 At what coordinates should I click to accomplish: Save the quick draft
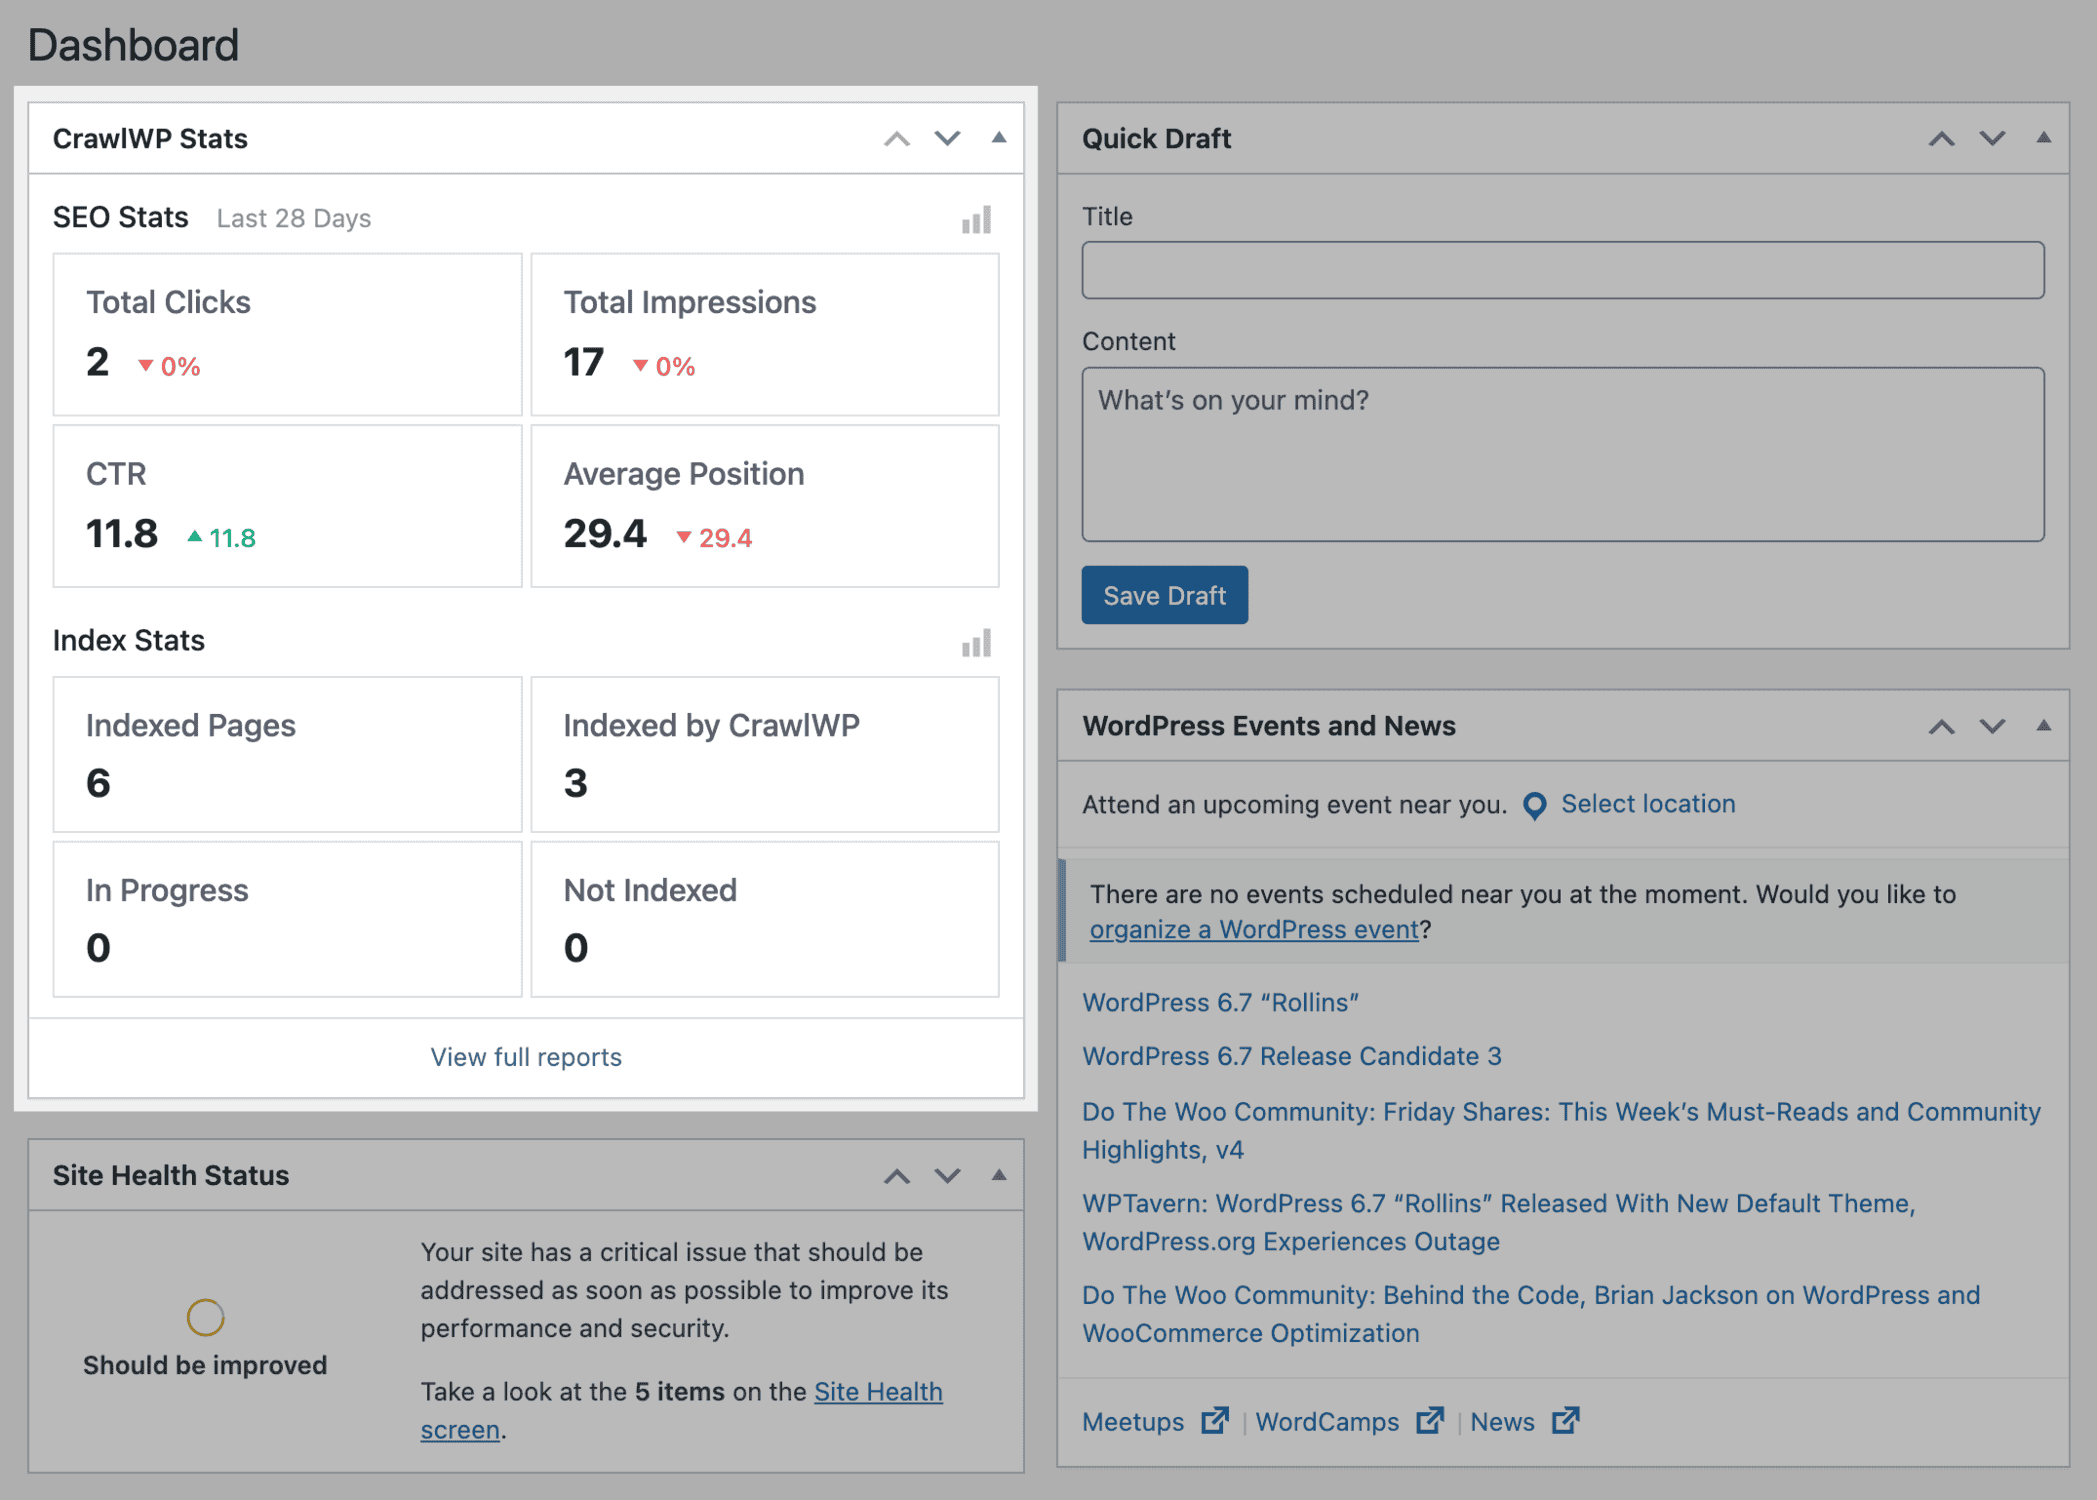1164,595
